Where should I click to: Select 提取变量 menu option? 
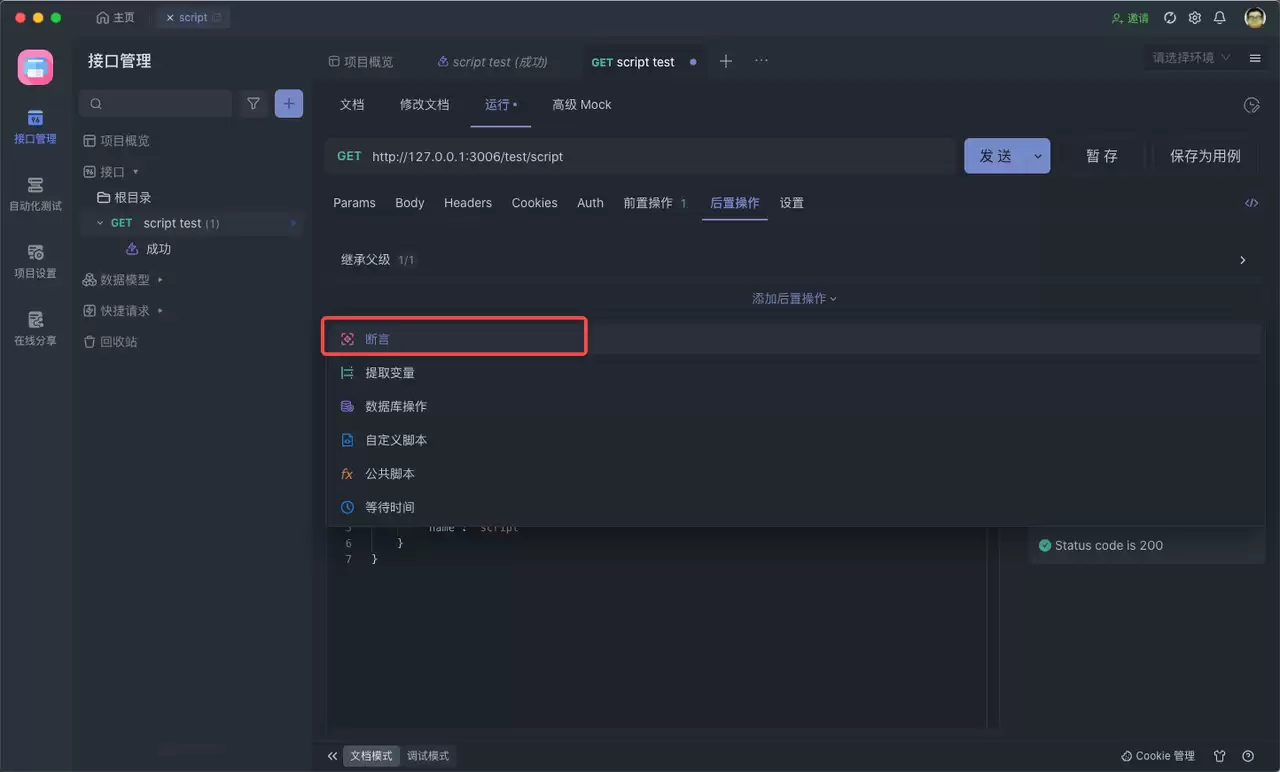pyautogui.click(x=795, y=373)
